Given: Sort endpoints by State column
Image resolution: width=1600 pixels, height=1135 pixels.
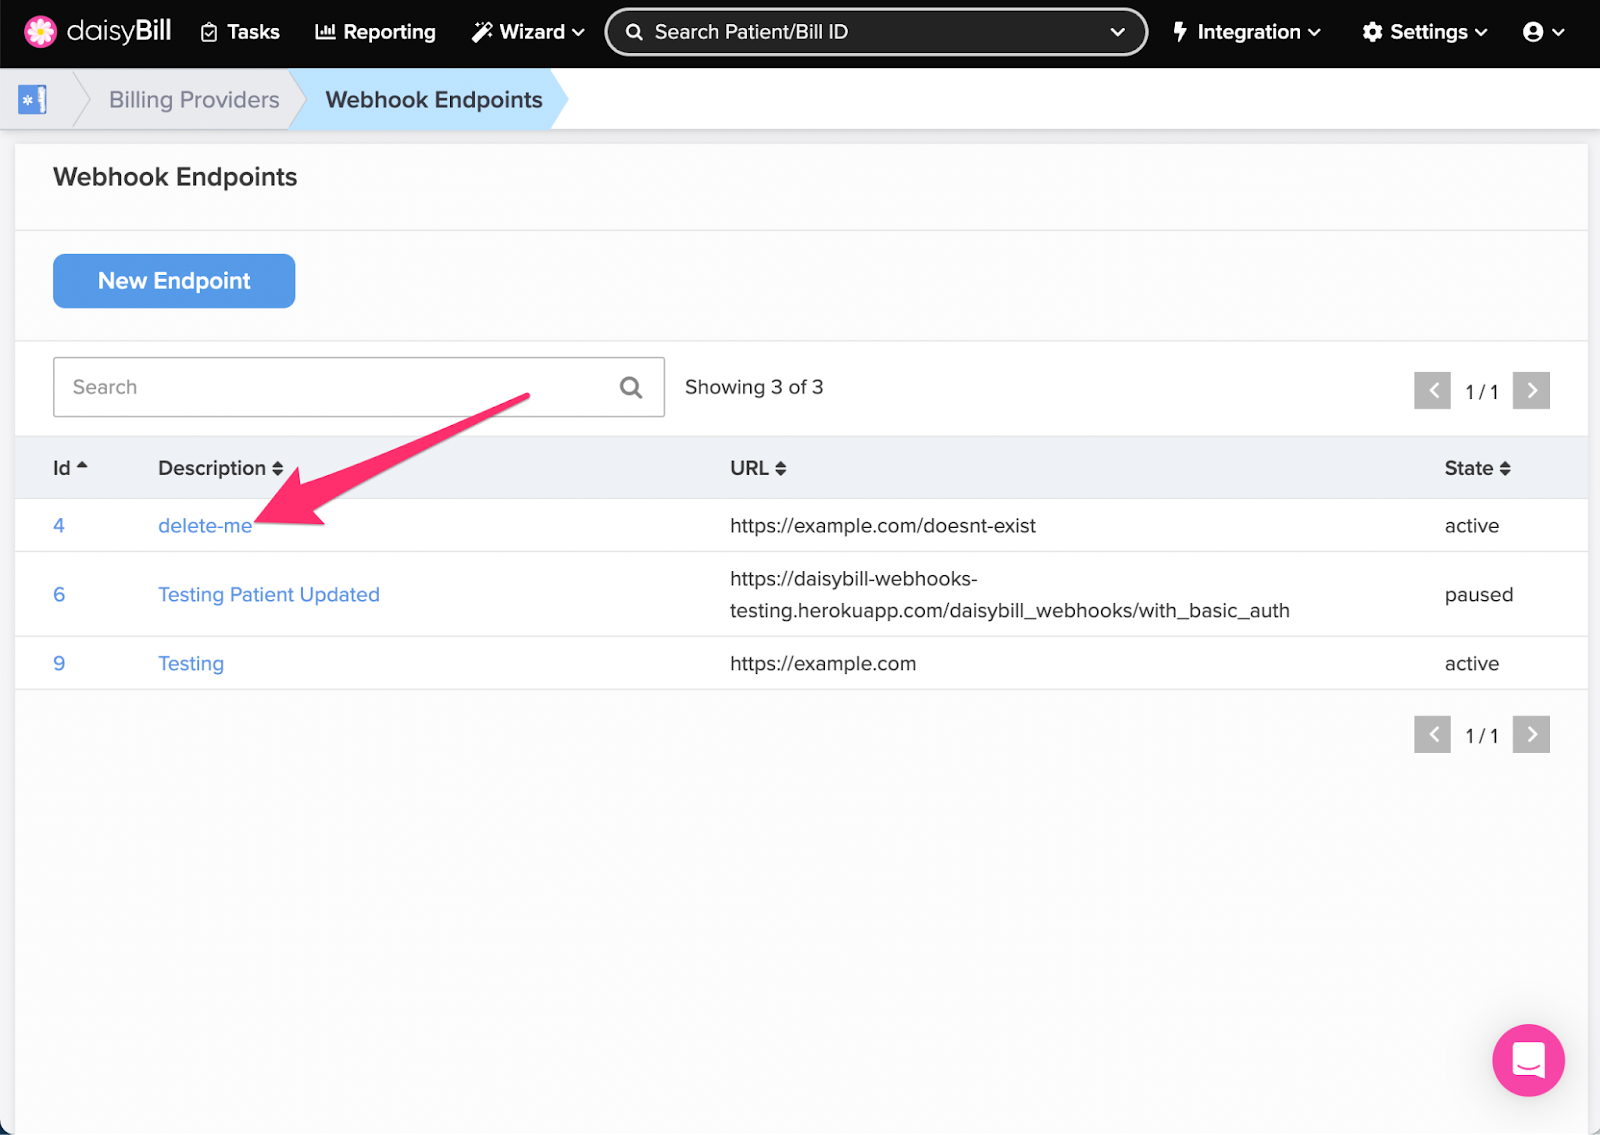Looking at the screenshot, I should pos(1477,467).
